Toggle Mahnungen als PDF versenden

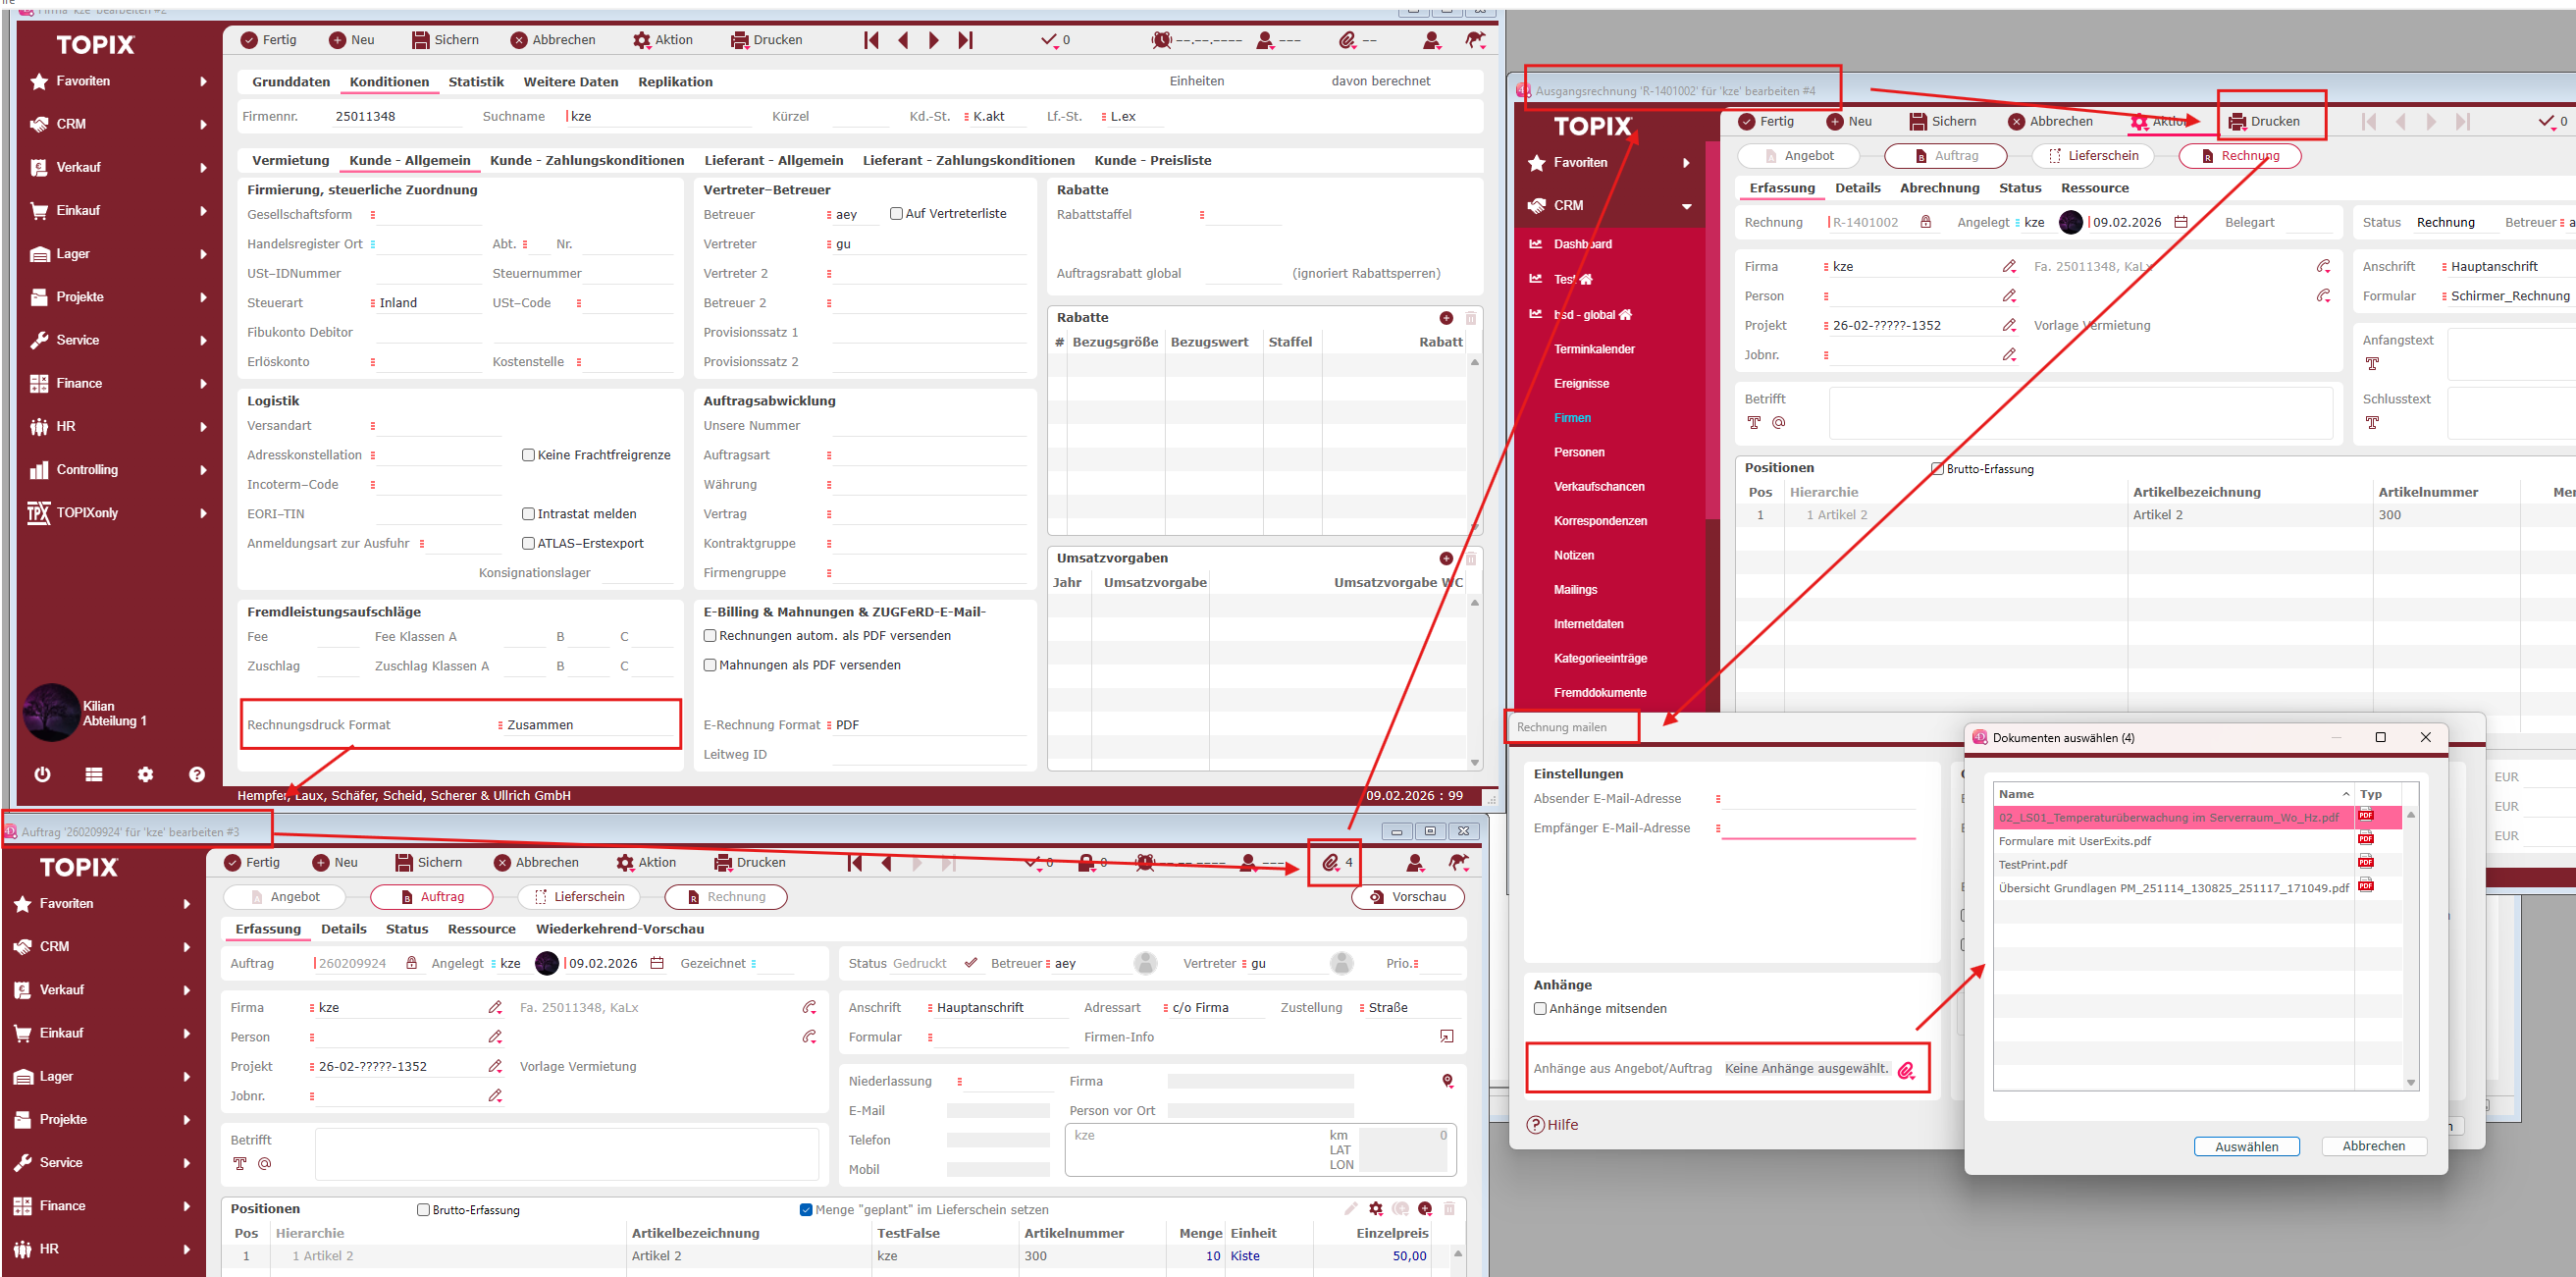710,665
